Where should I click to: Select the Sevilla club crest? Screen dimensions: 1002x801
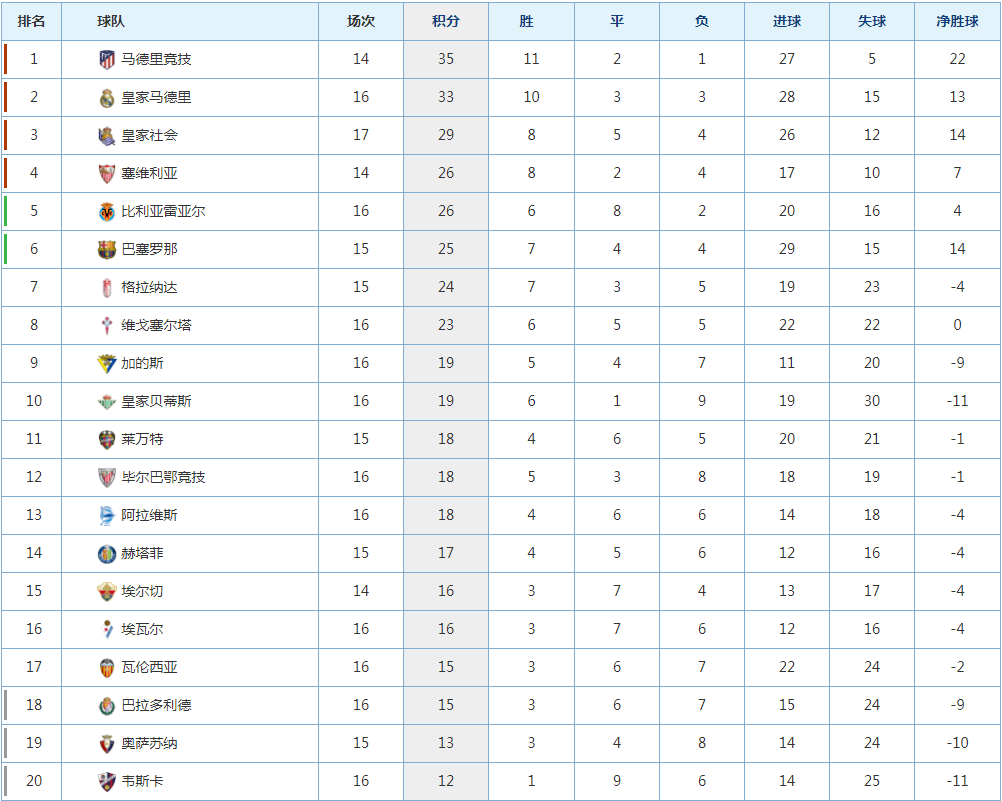coord(107,173)
